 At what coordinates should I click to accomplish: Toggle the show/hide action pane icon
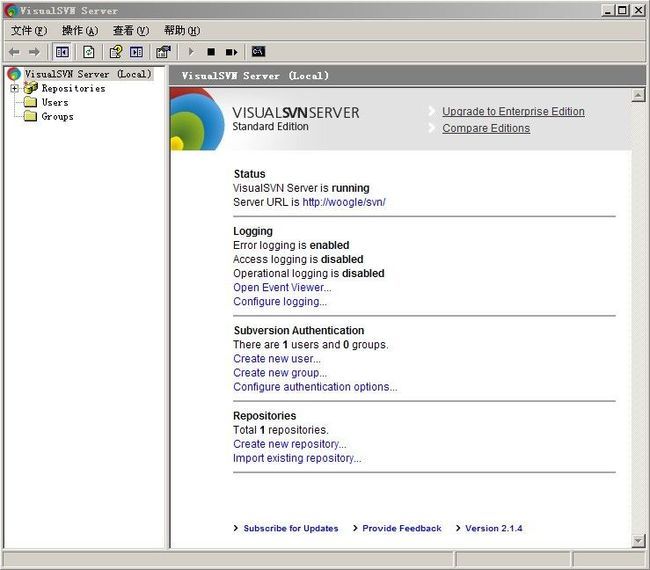pos(136,52)
